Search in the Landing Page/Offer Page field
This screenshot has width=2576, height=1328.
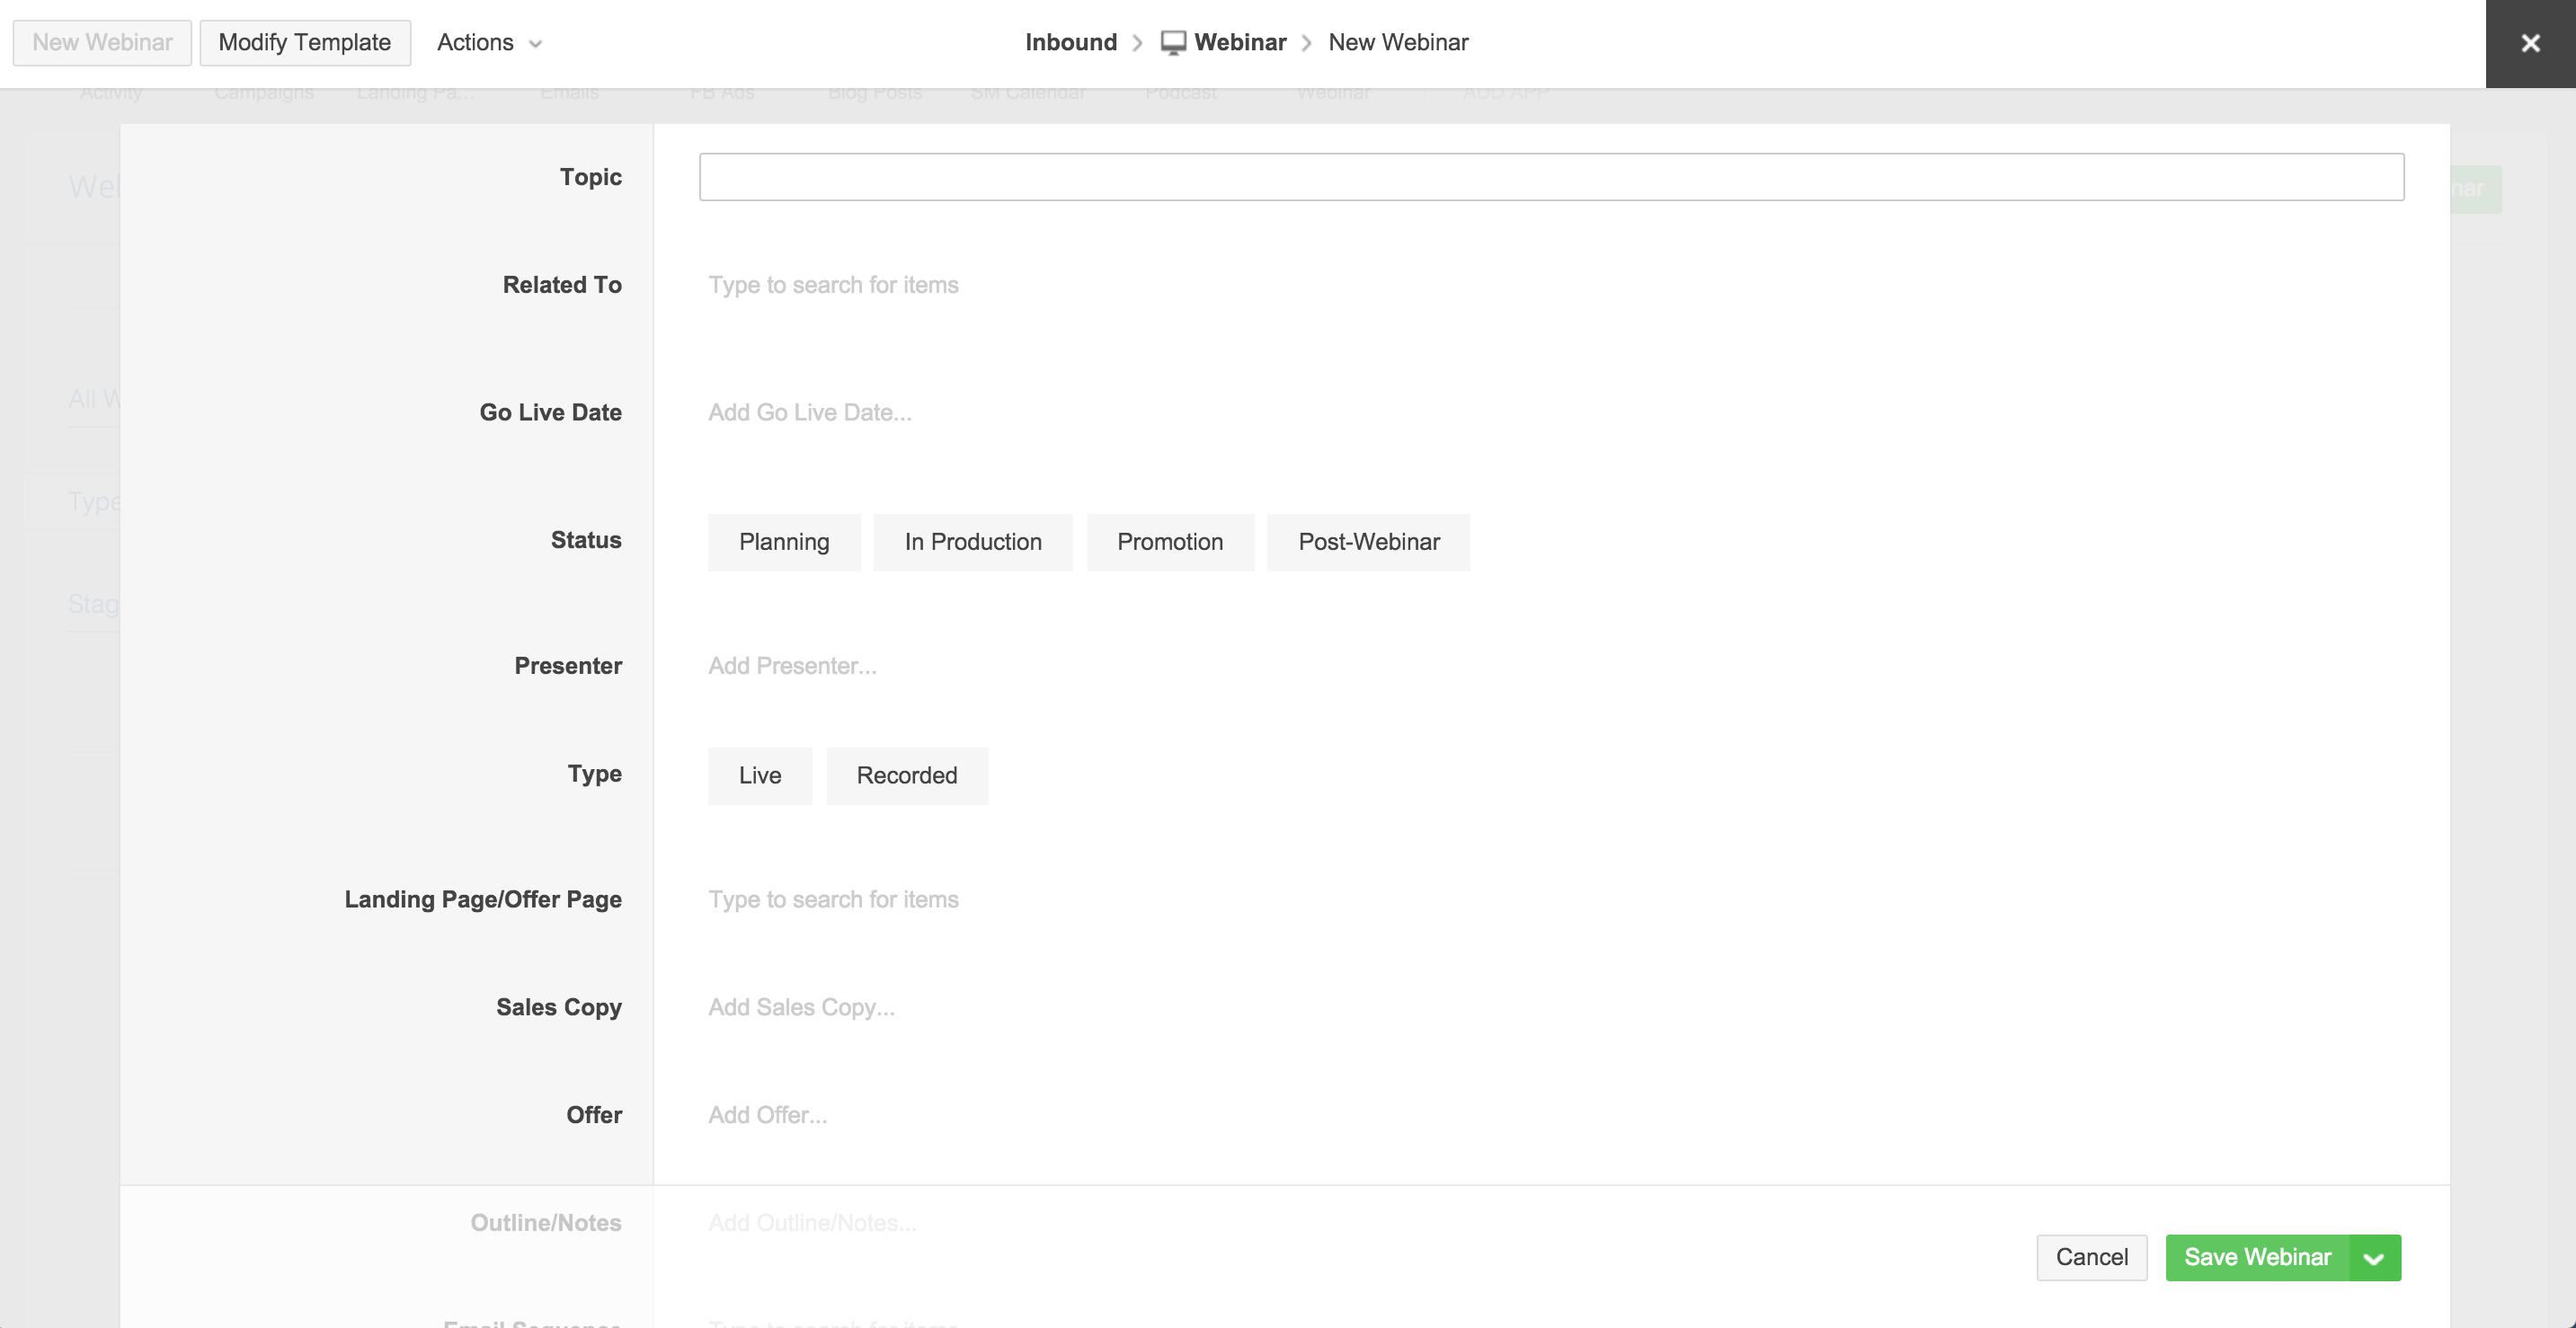click(833, 900)
